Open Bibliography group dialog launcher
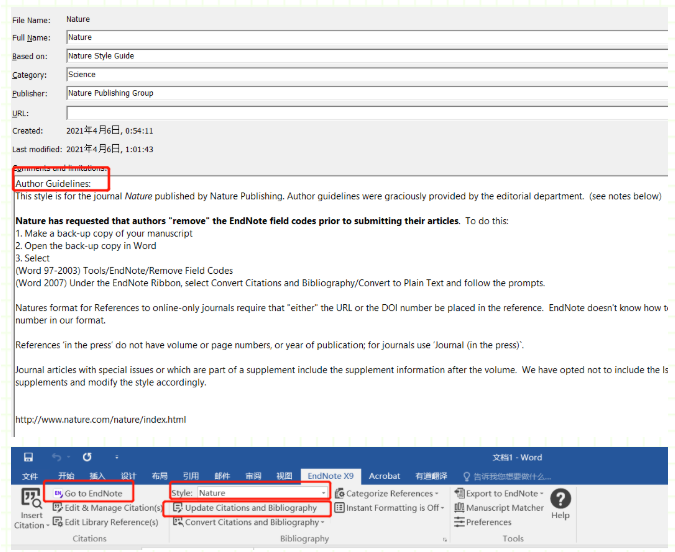Screen dimensions: 675x552 point(445,540)
